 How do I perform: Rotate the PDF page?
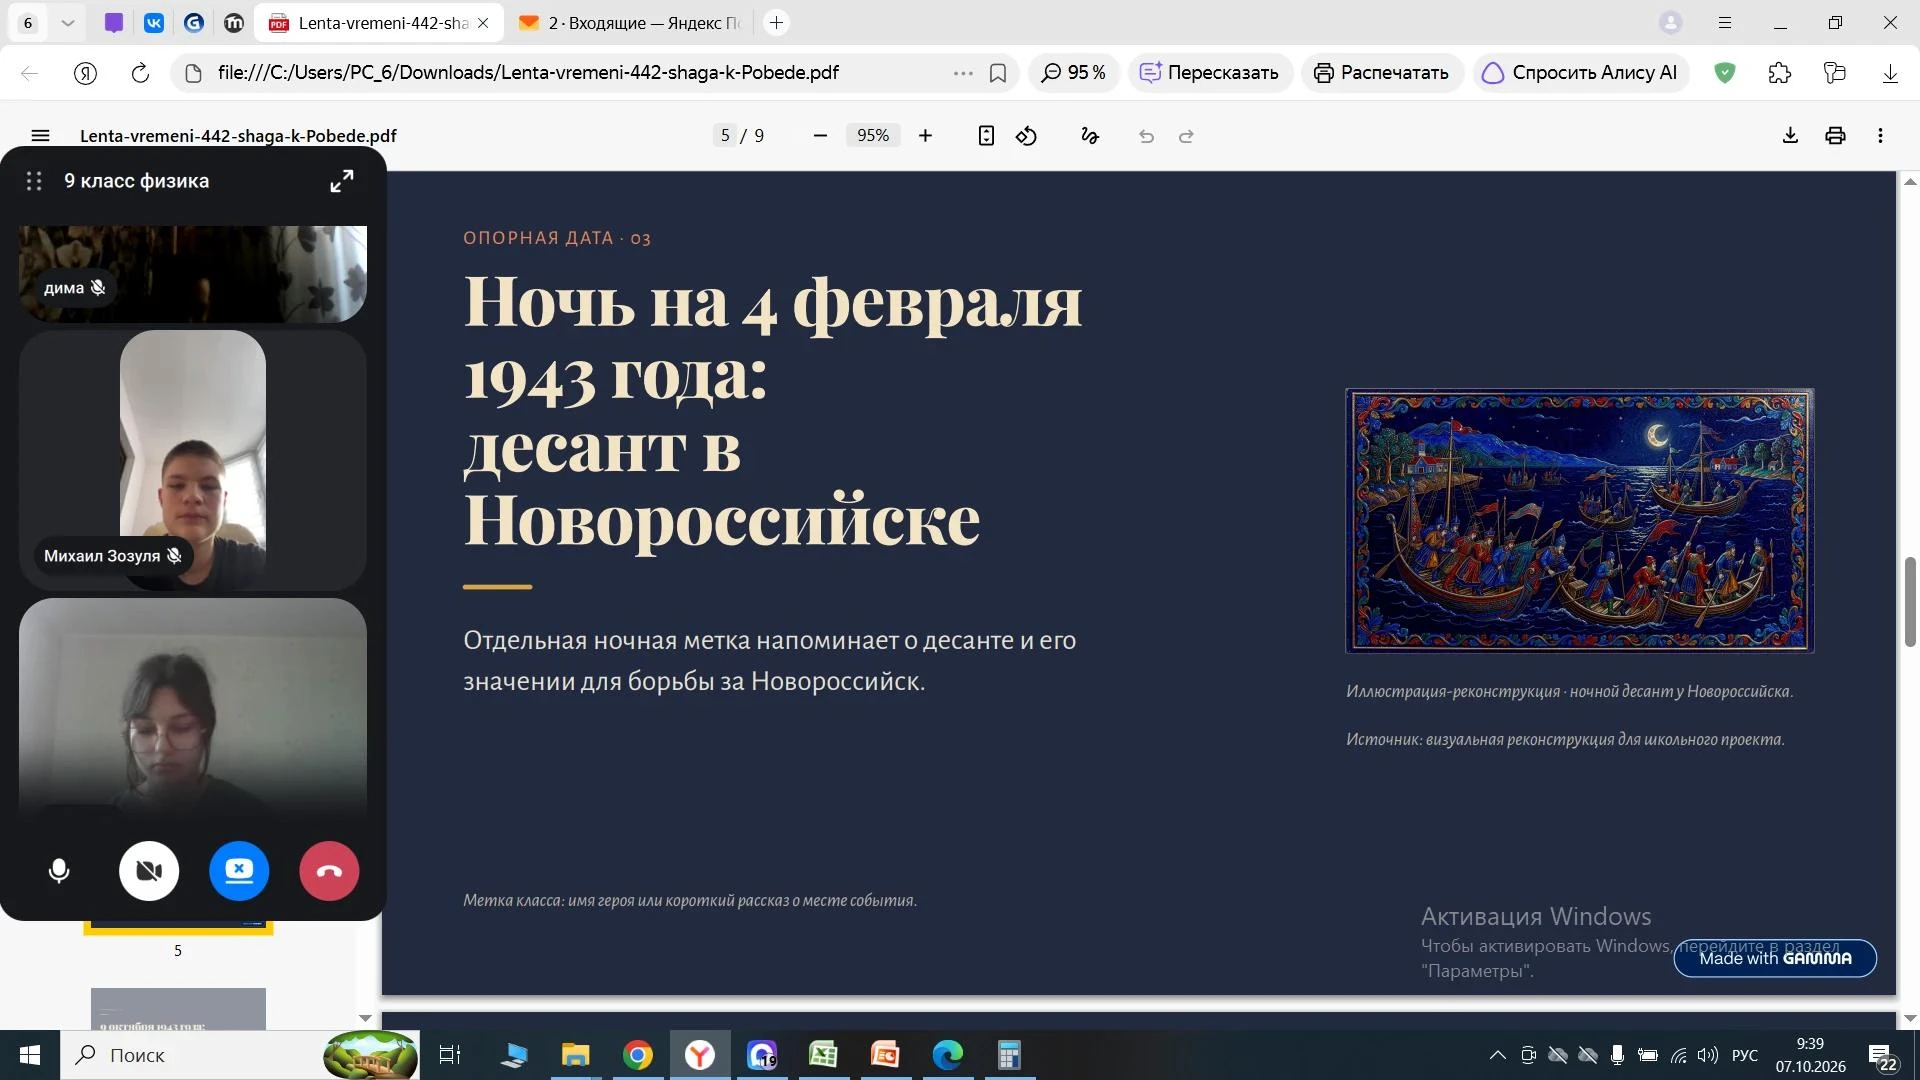pyautogui.click(x=1026, y=136)
